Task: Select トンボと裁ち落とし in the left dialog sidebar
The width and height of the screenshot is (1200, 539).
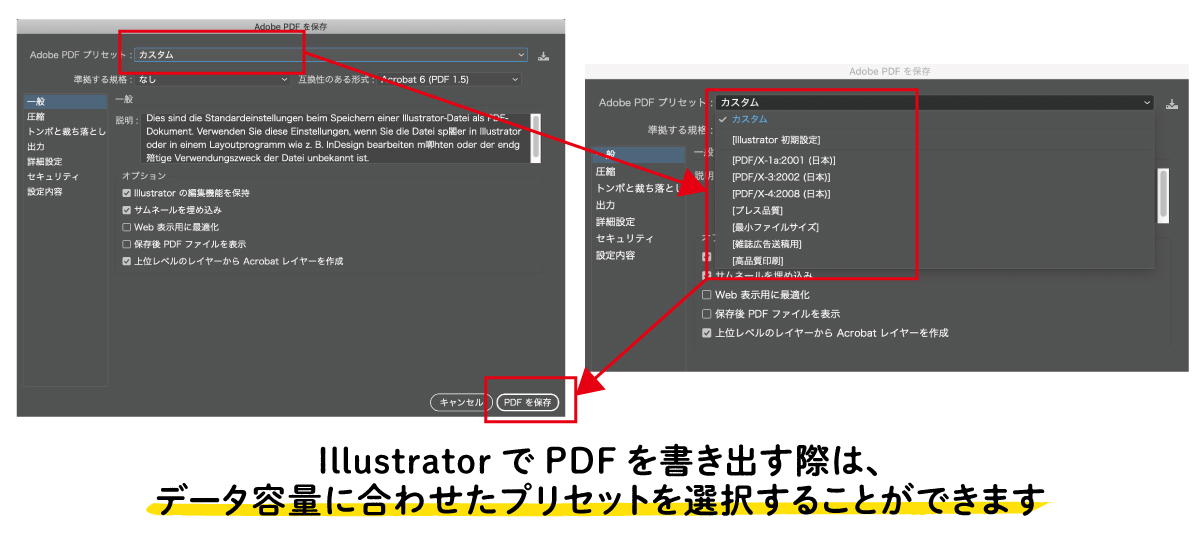Action: pyautogui.click(x=64, y=132)
